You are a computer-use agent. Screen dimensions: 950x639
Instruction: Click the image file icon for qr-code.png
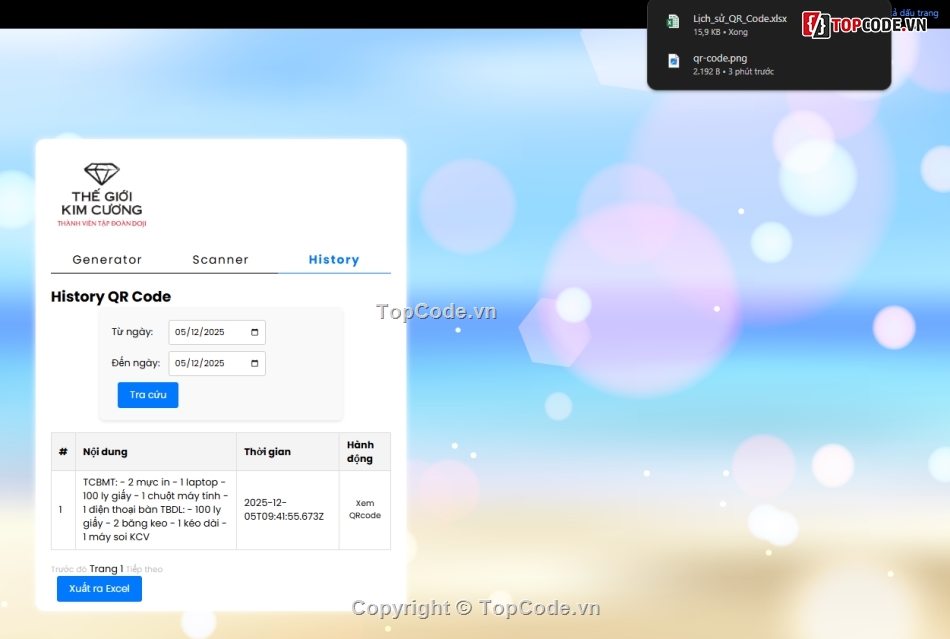[x=674, y=61]
